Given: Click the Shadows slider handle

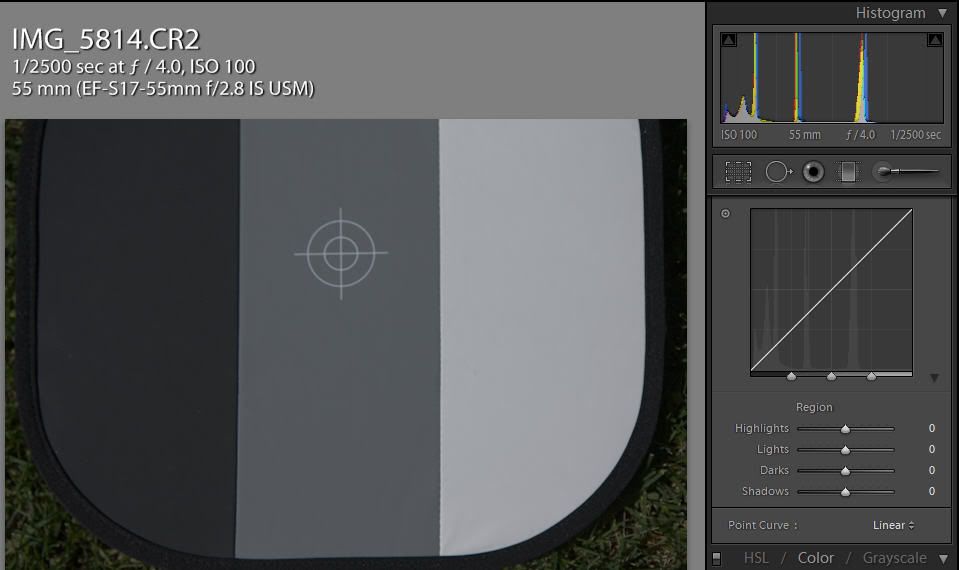Looking at the screenshot, I should (x=845, y=491).
